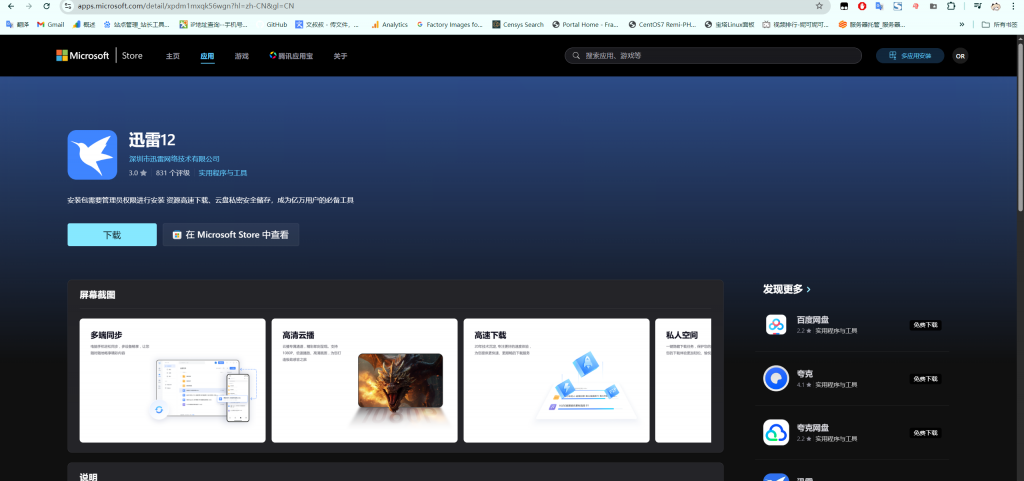Click 在 Microsoft Store 中查看 button

pyautogui.click(x=231, y=235)
